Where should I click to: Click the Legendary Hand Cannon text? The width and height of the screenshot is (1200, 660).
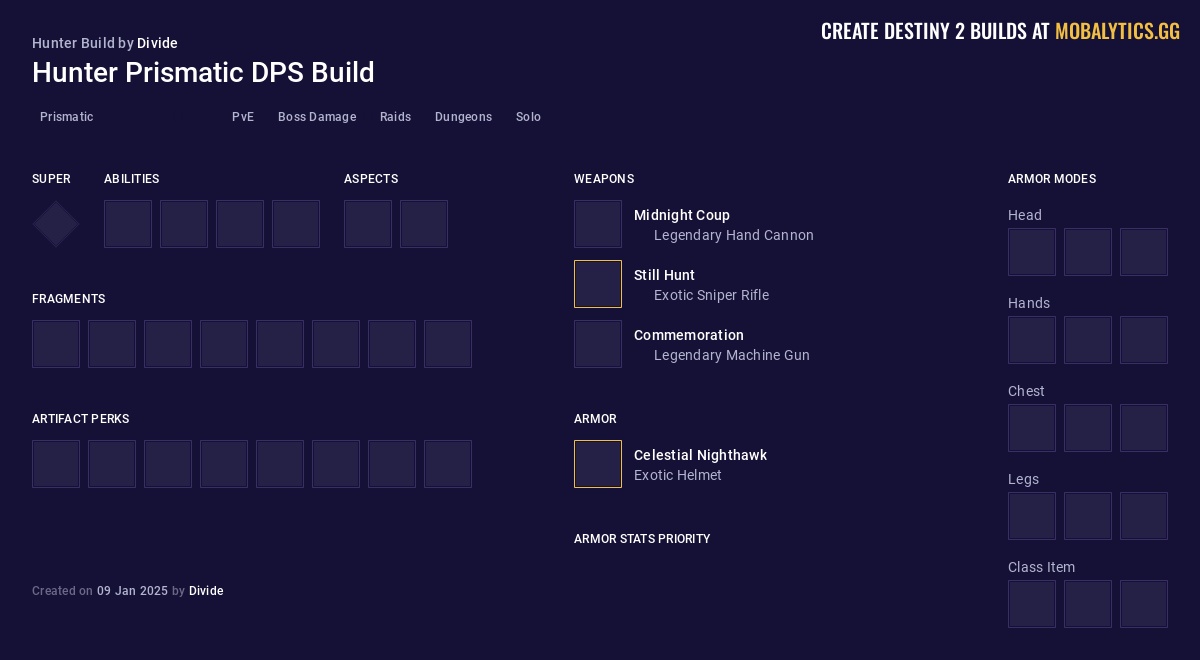tap(734, 235)
